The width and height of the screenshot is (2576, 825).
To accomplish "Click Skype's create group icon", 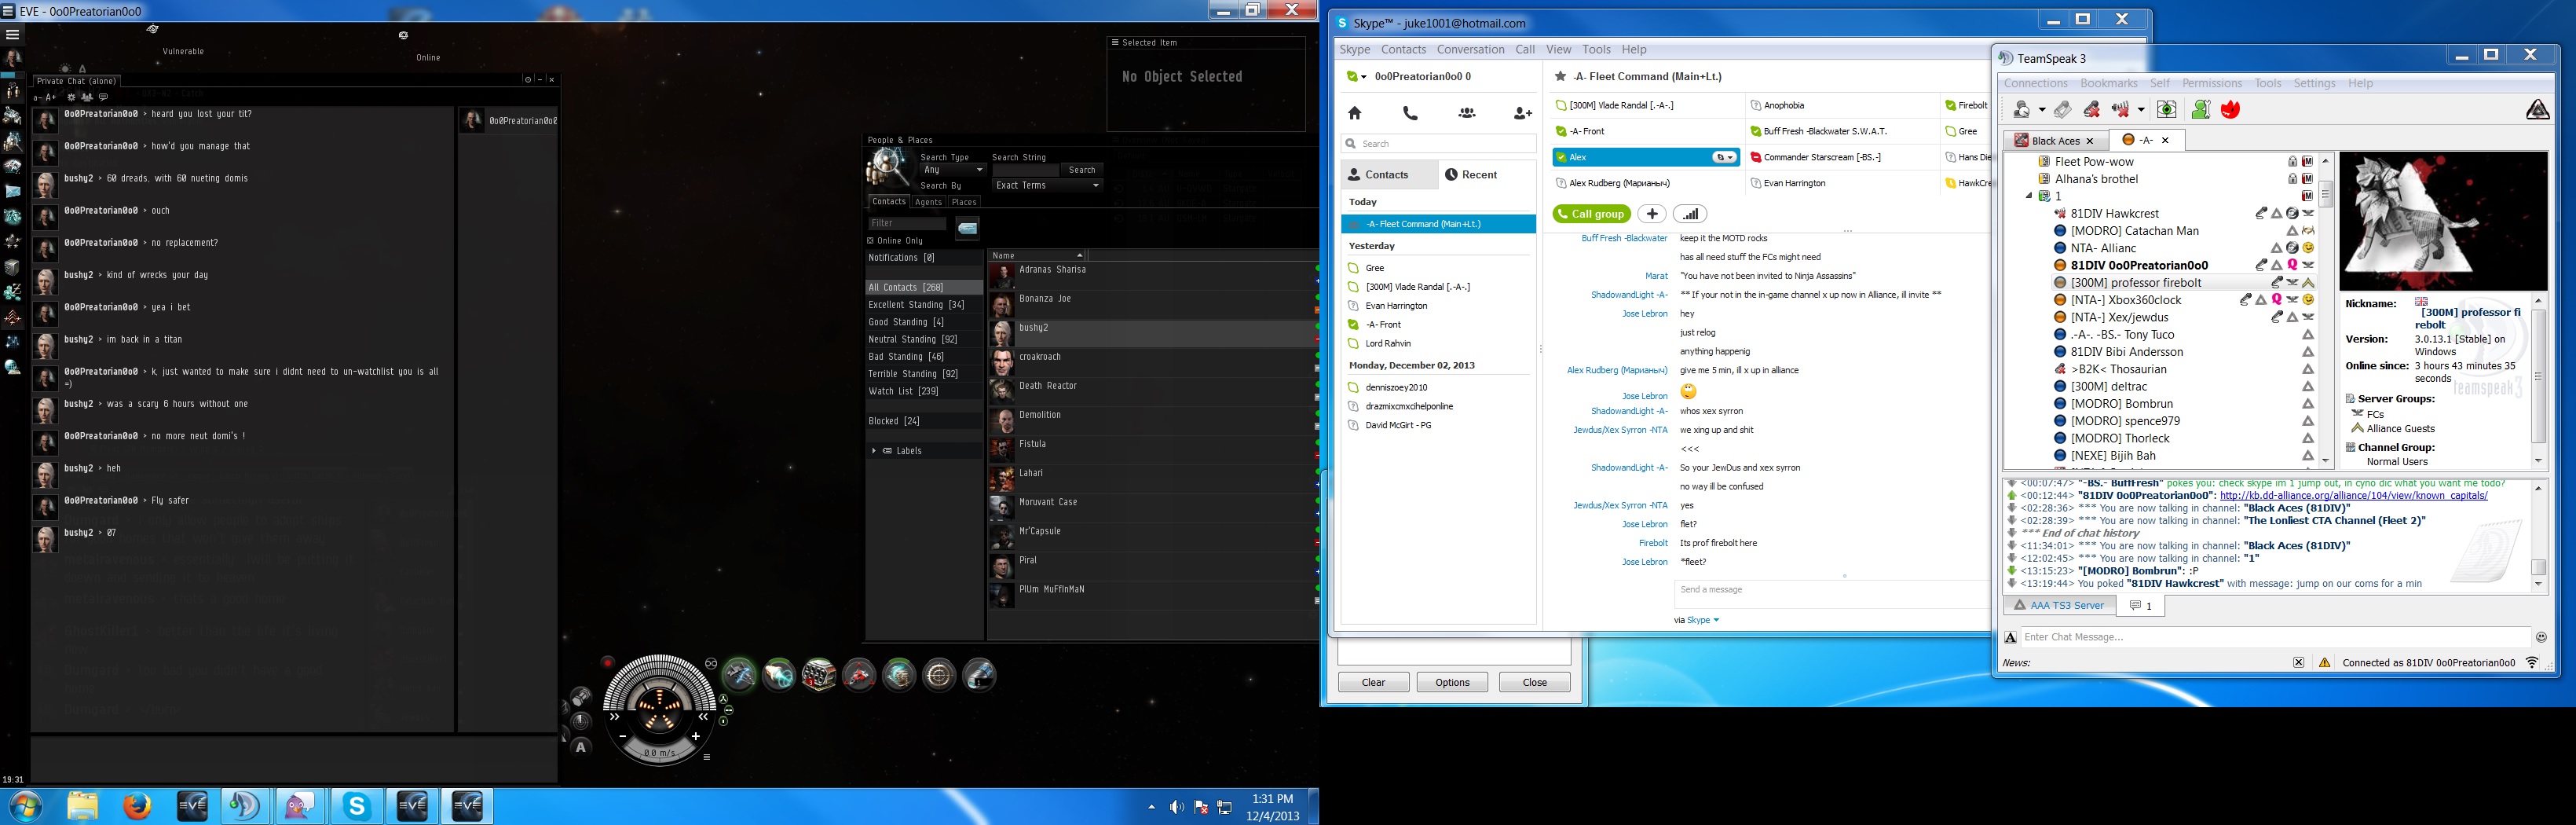I will coord(1467,113).
